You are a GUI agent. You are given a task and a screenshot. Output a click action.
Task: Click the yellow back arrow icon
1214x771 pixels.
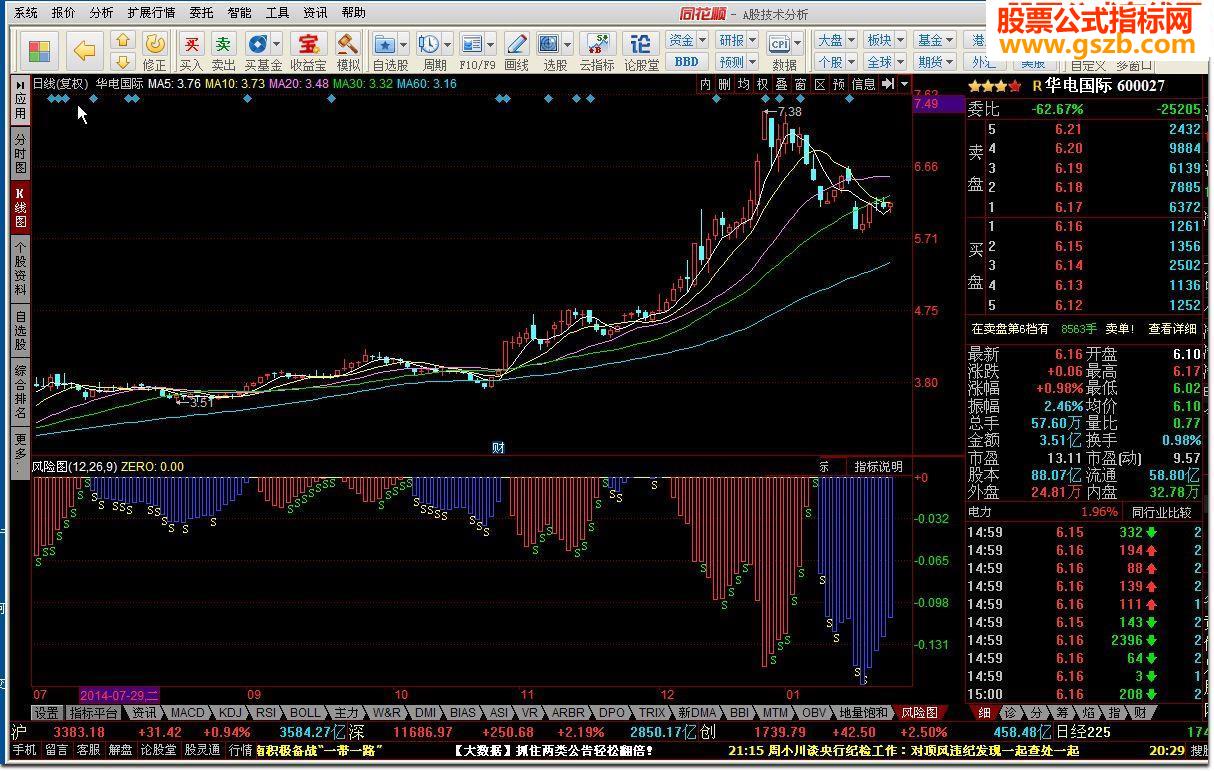tap(85, 51)
